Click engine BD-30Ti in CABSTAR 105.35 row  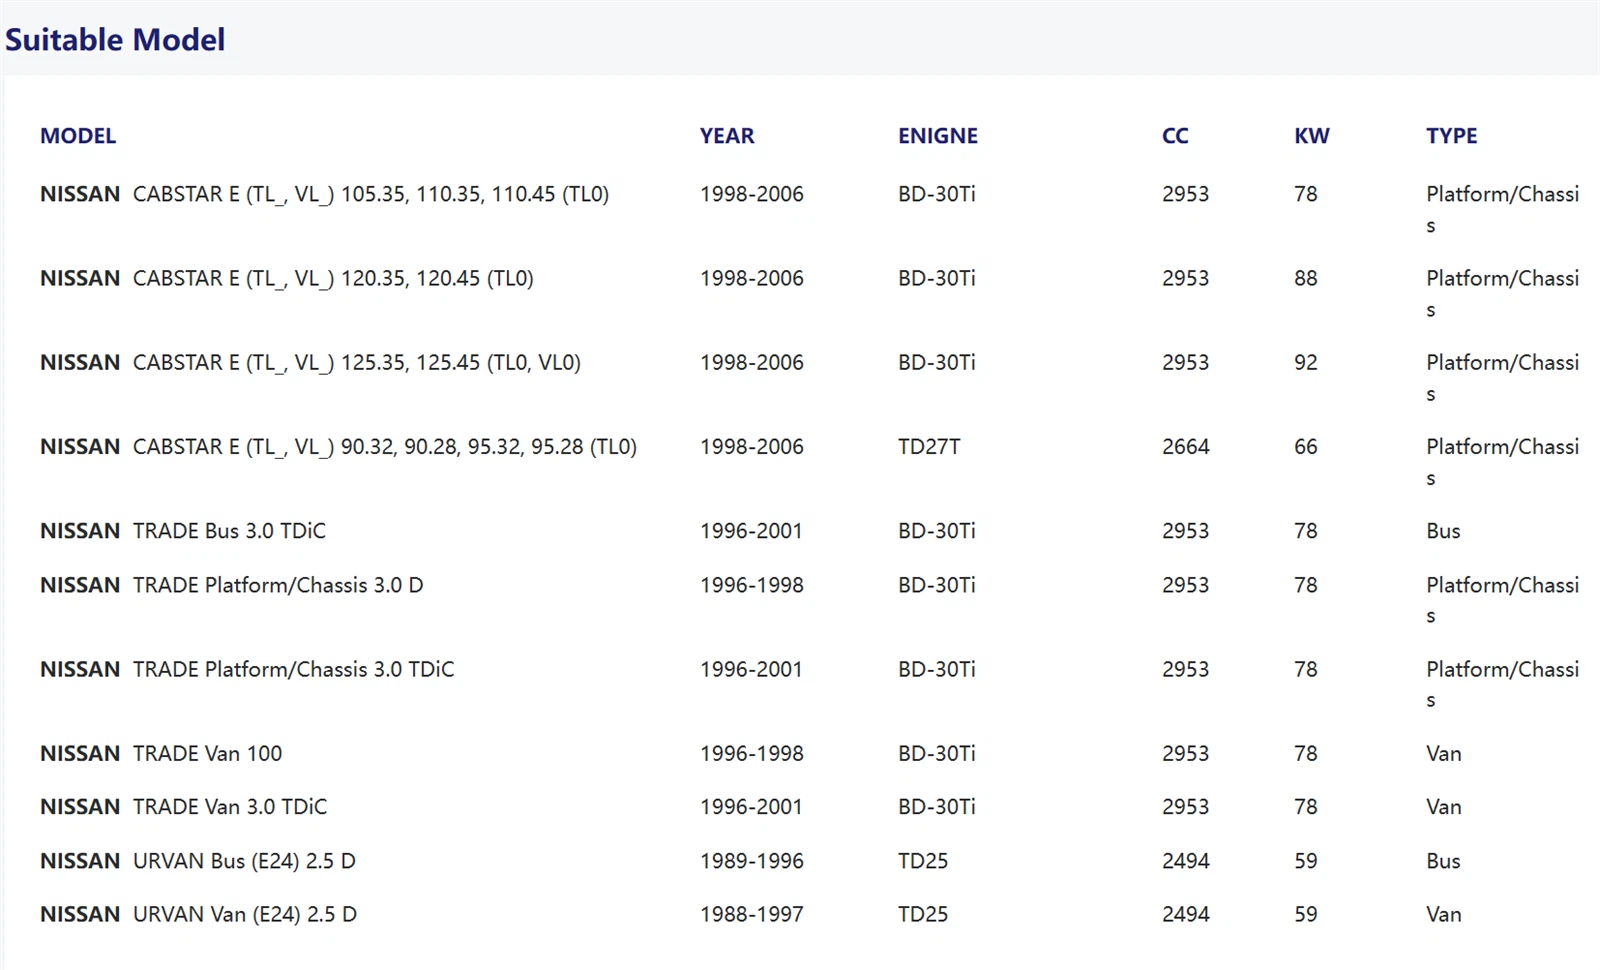click(x=937, y=194)
